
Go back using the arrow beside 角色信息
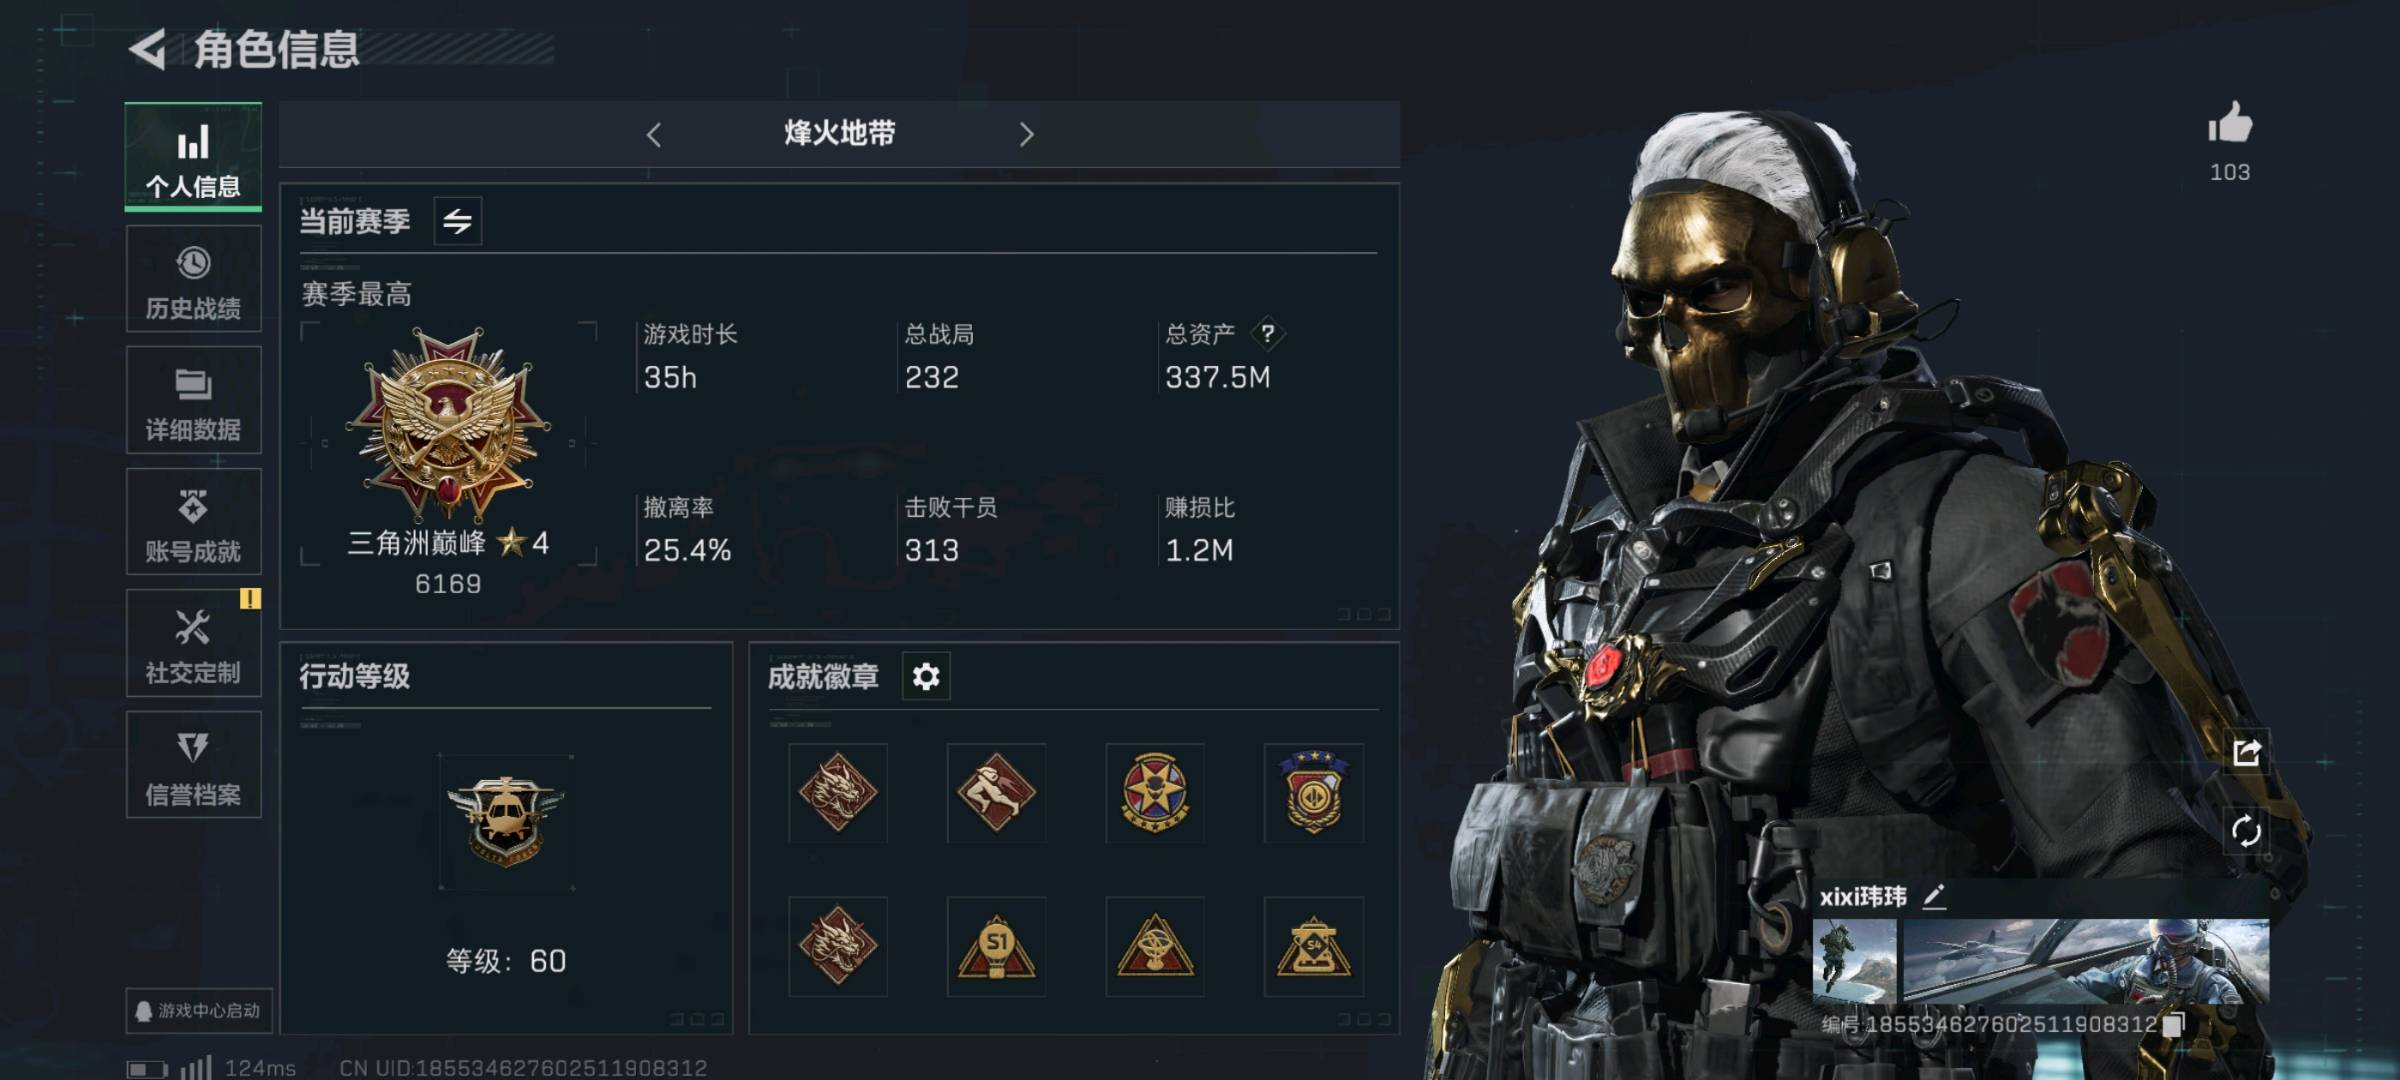148,49
